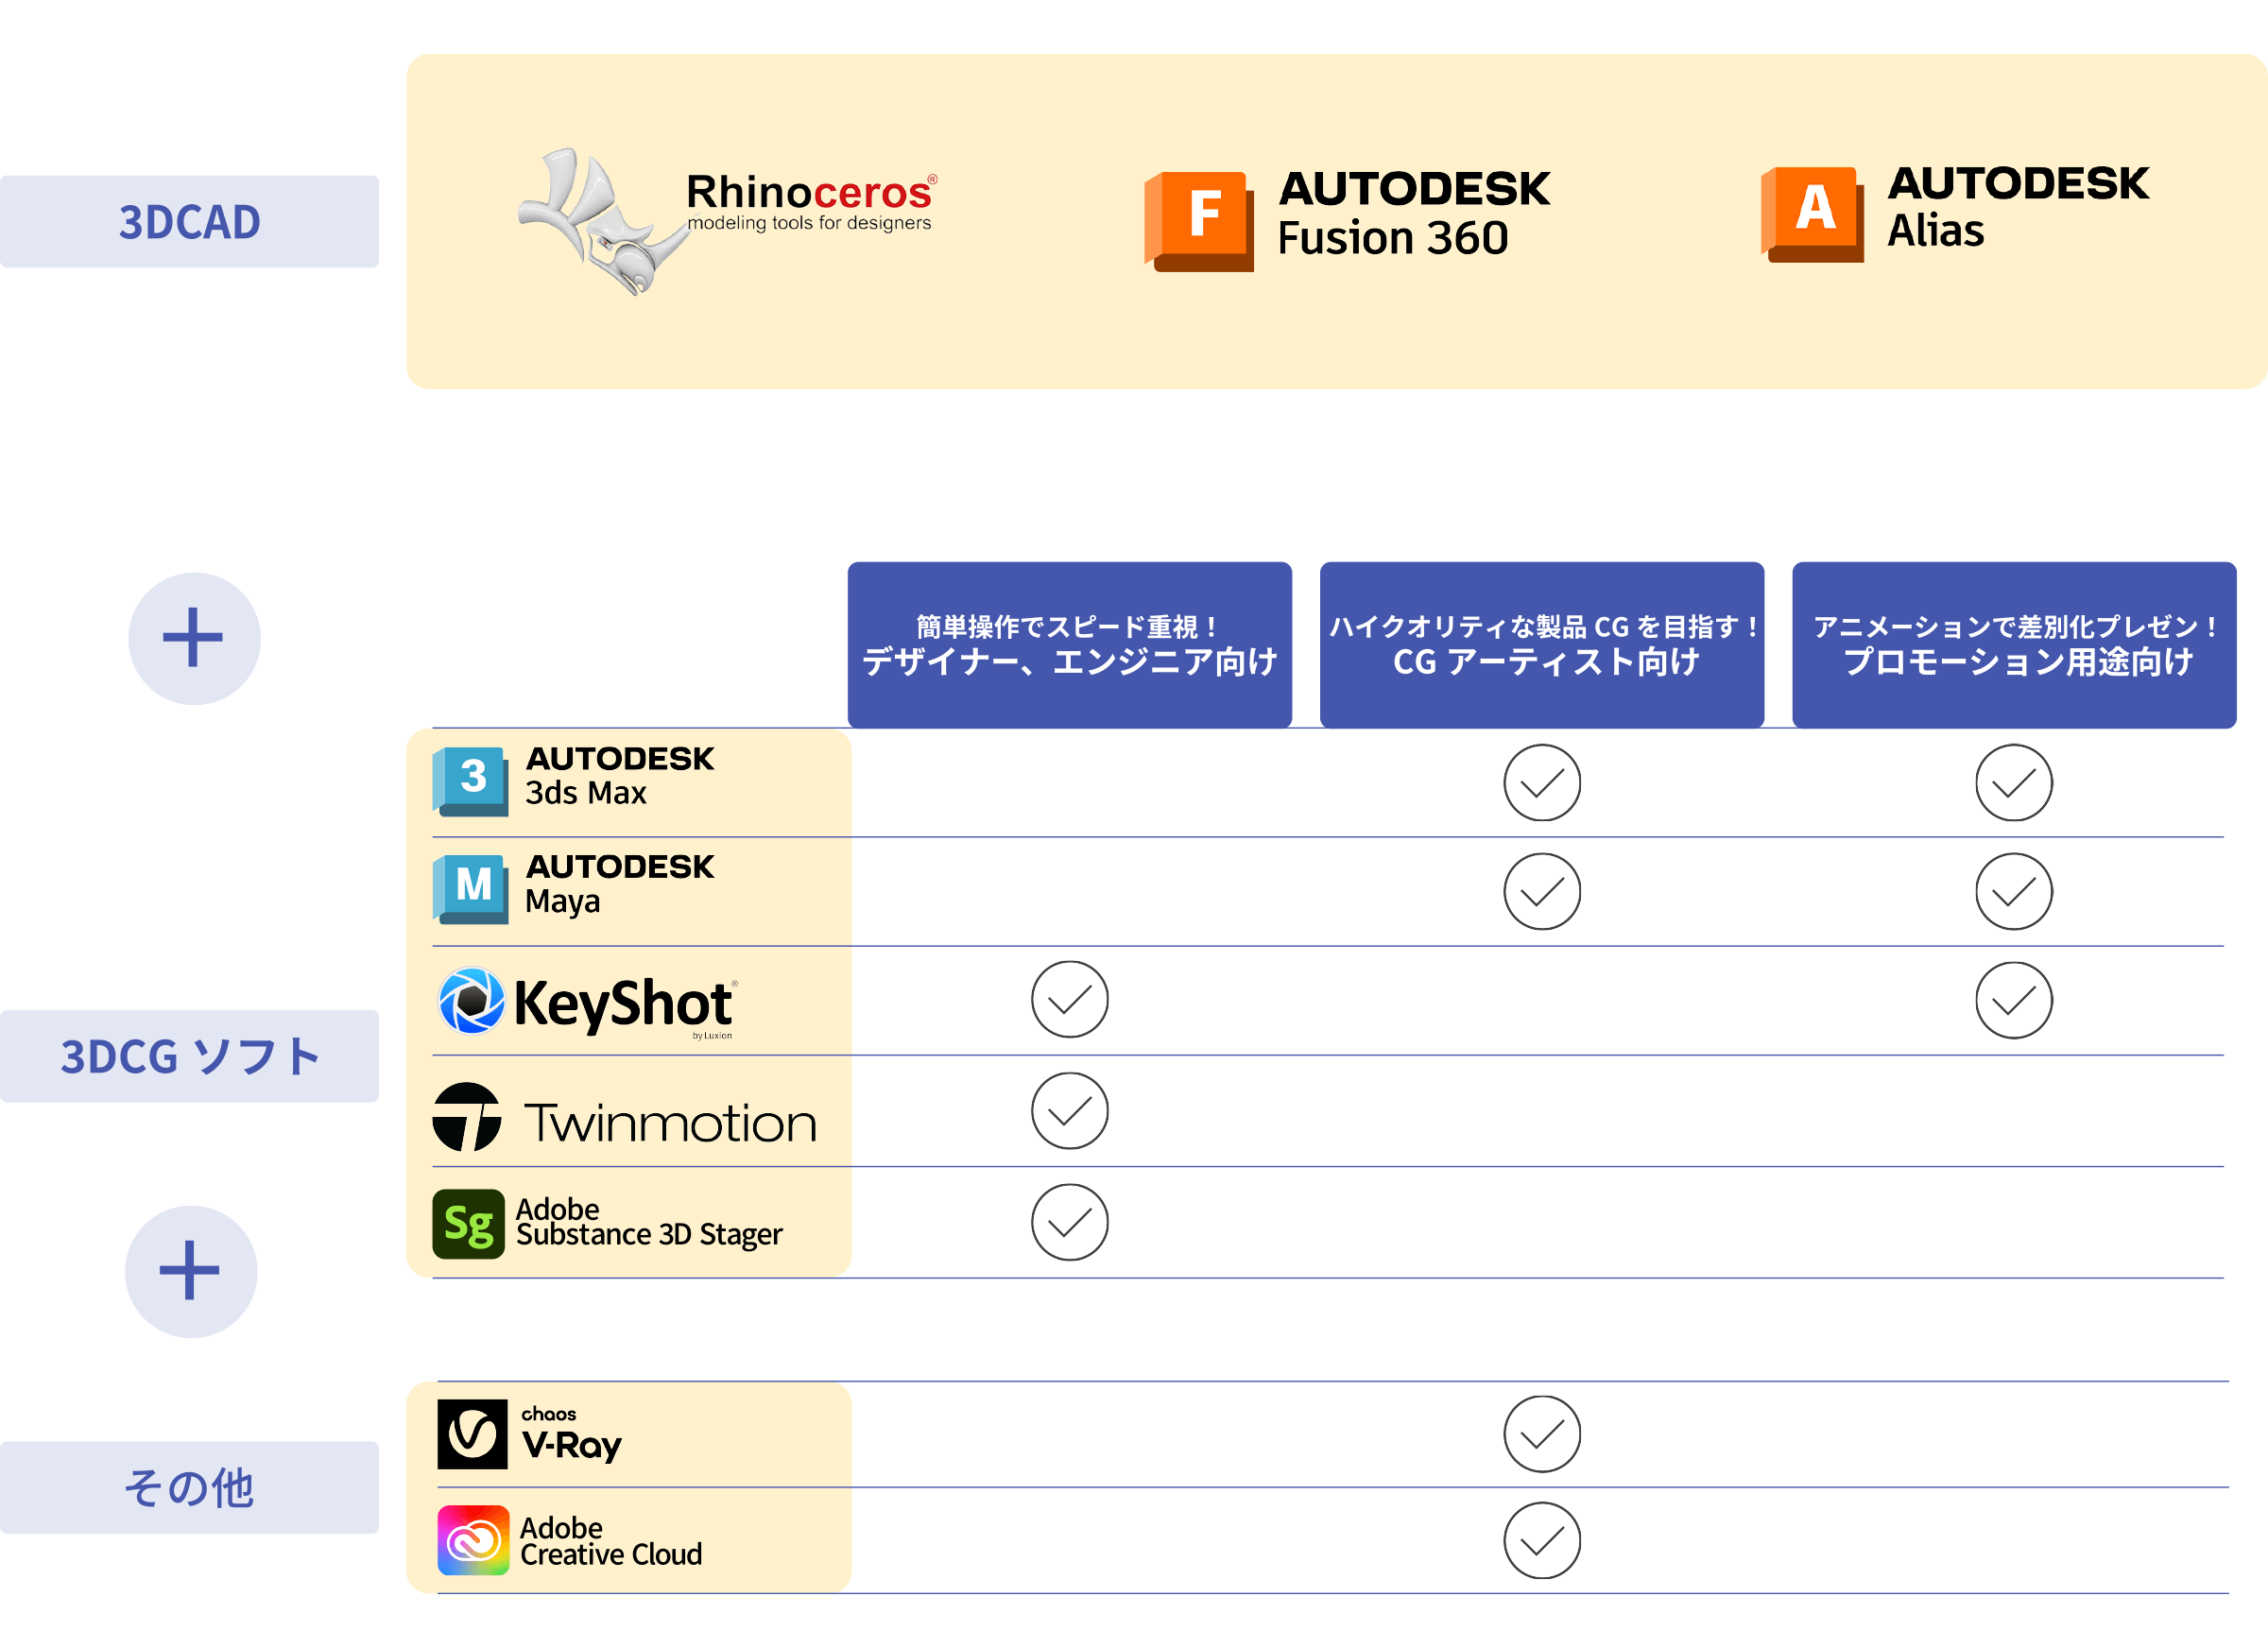2268x1648 pixels.
Task: Click the 3DCAD category label
Action: [x=190, y=222]
